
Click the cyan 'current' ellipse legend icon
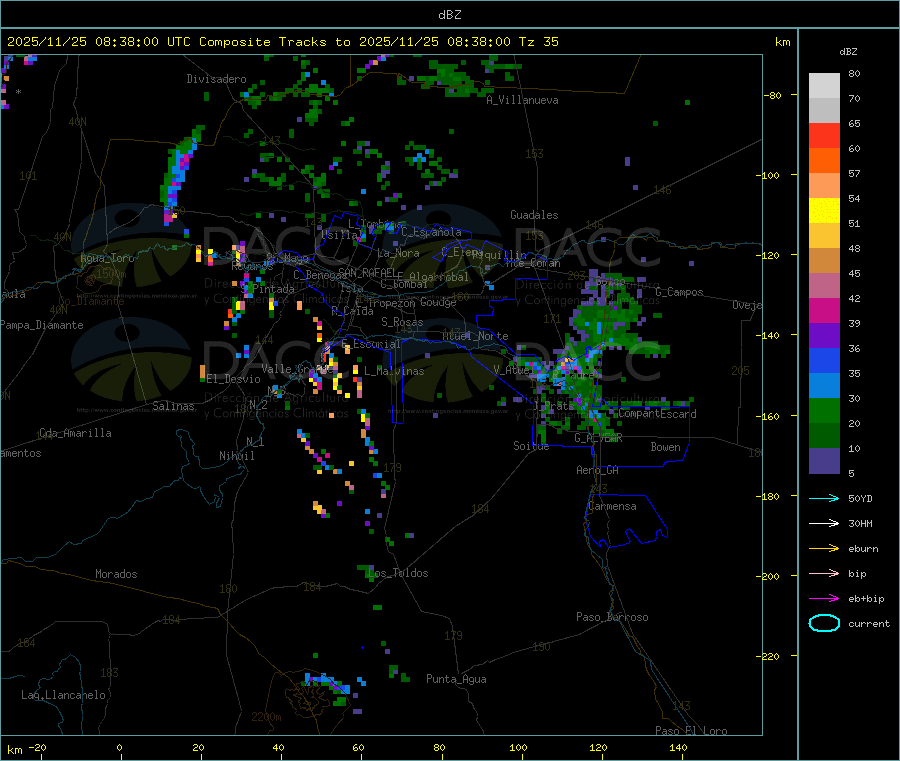(x=824, y=623)
